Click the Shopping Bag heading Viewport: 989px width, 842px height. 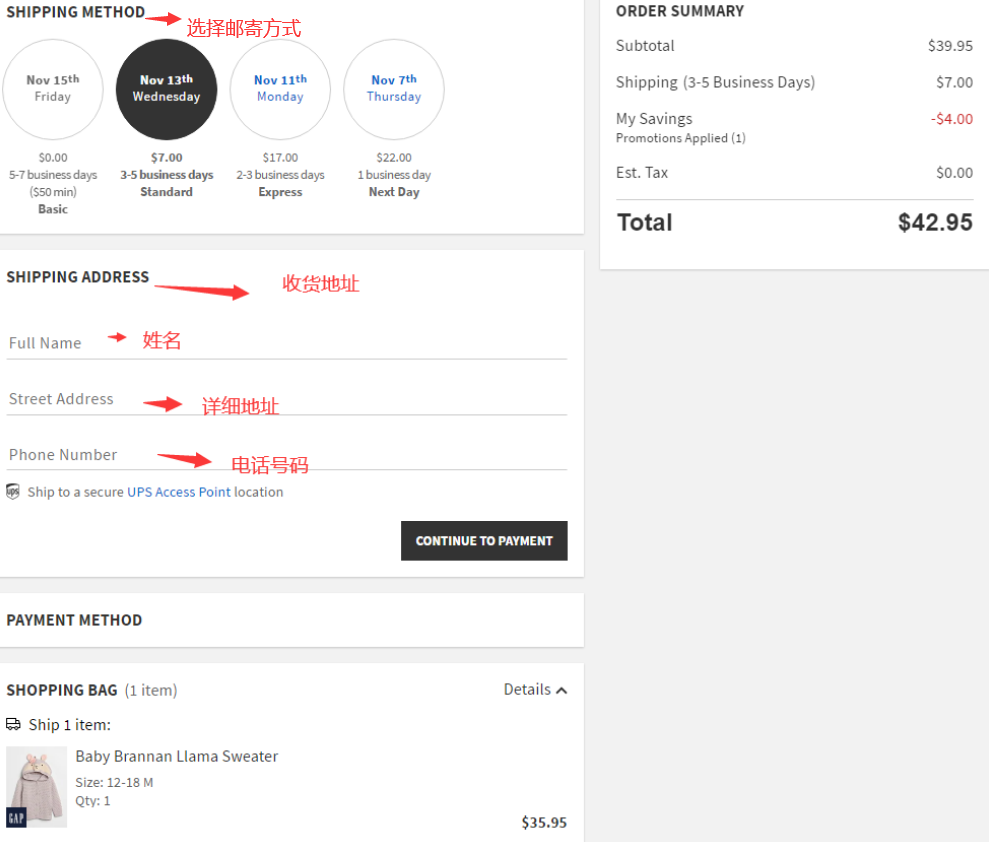[61, 690]
